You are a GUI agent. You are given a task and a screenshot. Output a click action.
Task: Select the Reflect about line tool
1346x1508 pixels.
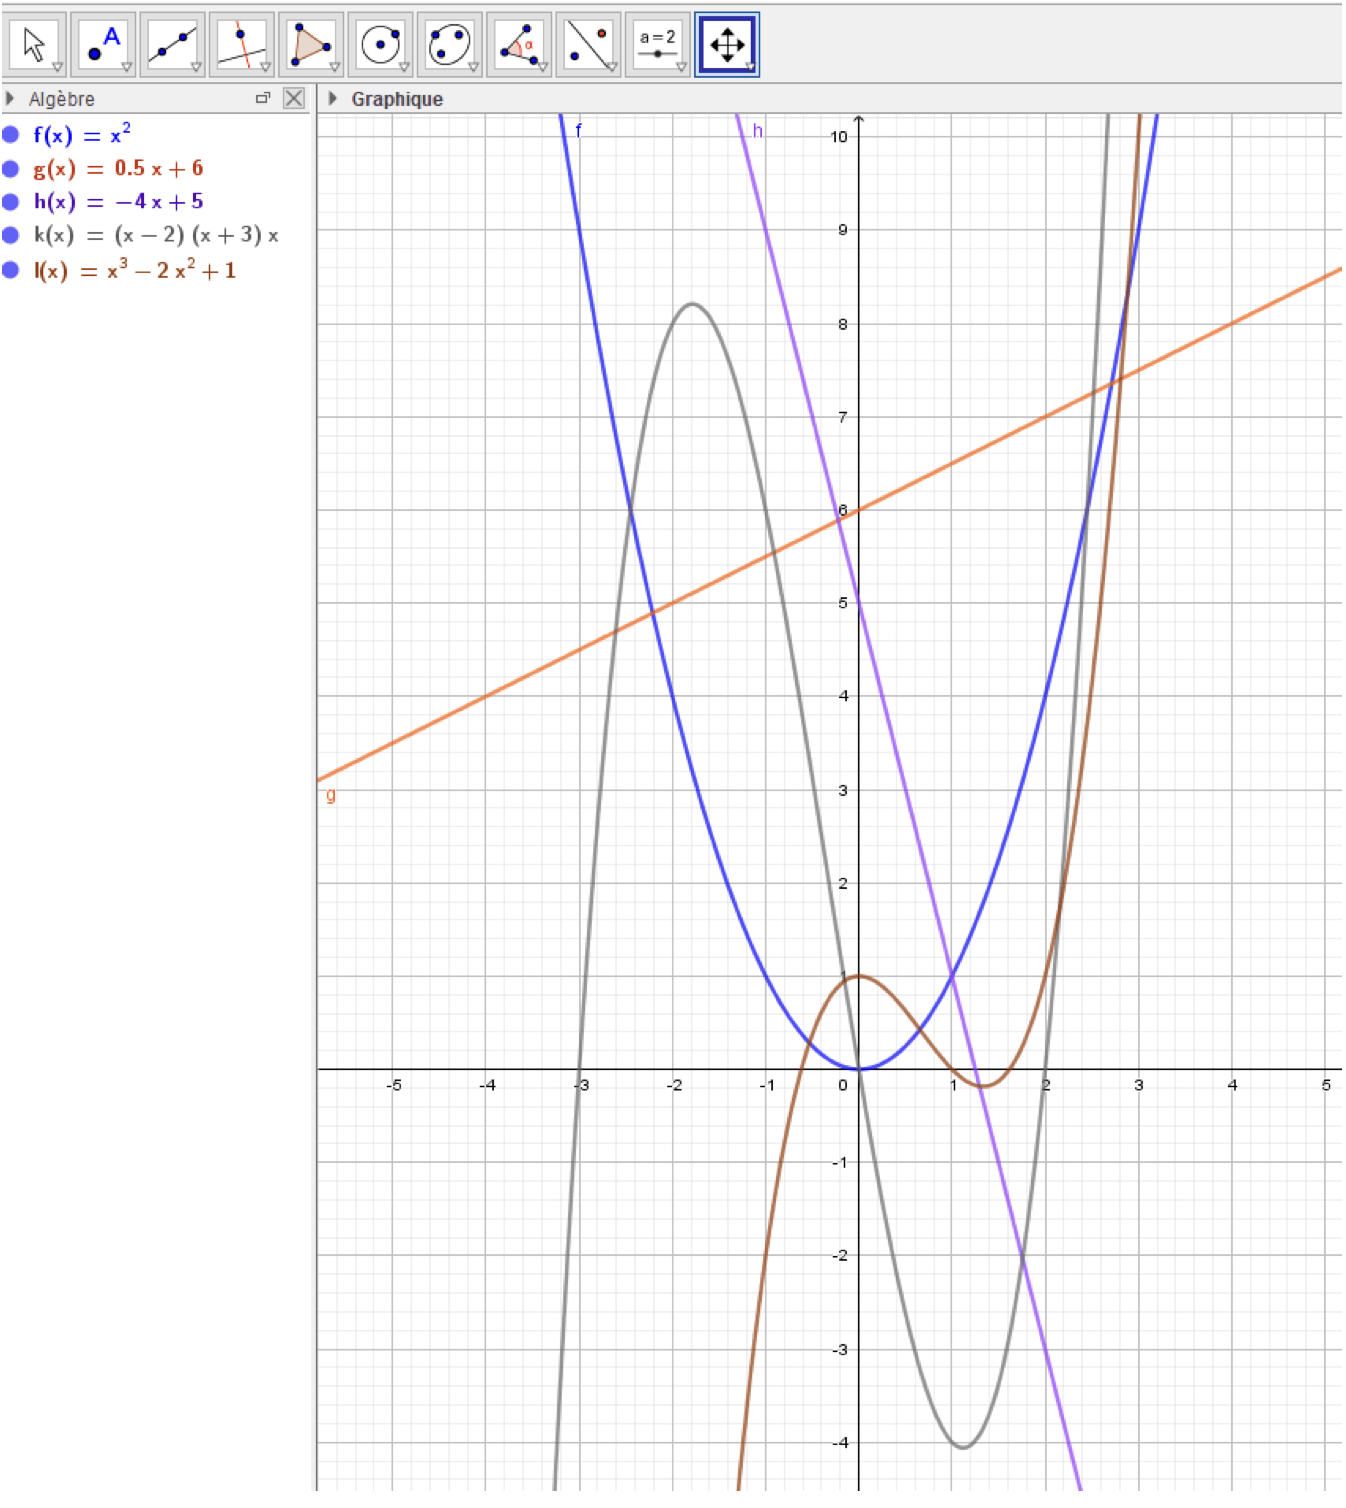coord(587,45)
